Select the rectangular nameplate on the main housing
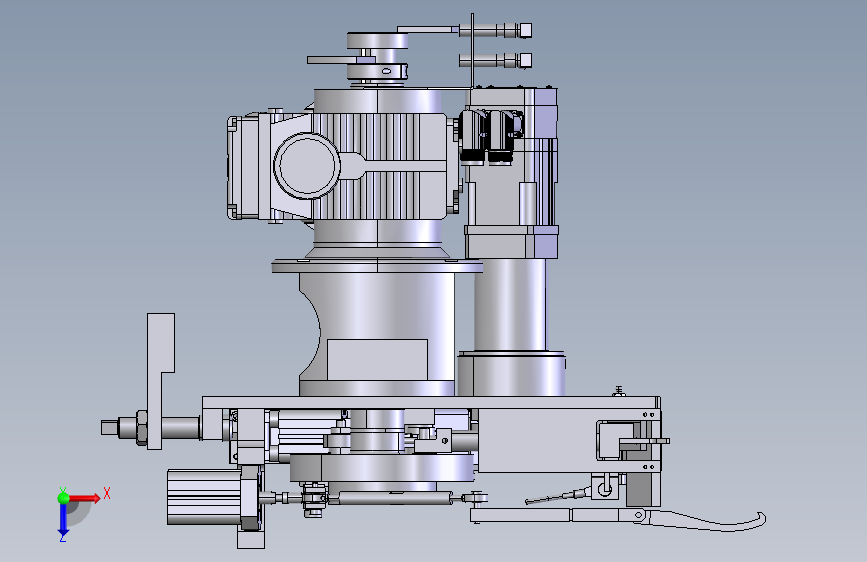This screenshot has width=867, height=562. [377, 360]
